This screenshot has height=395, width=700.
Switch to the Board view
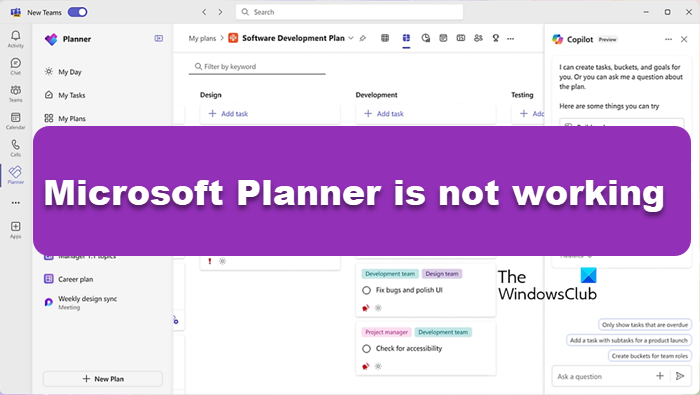[406, 38]
